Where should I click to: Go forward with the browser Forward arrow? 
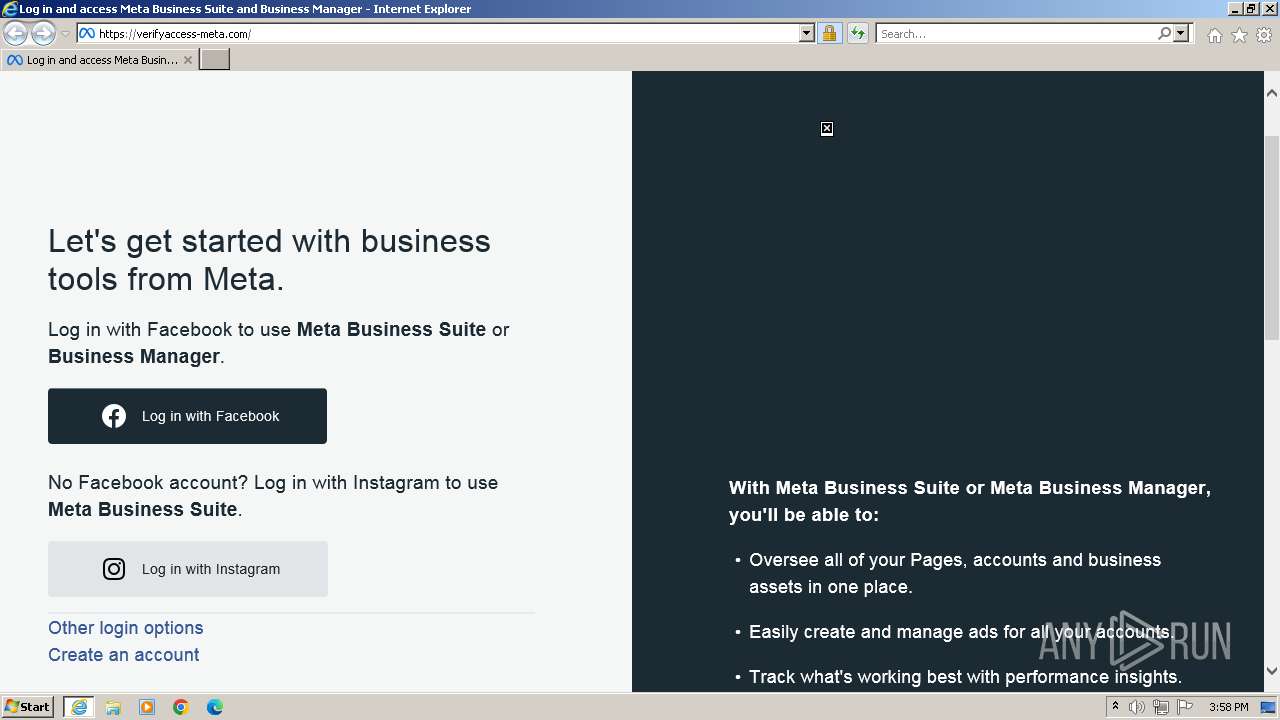point(43,34)
